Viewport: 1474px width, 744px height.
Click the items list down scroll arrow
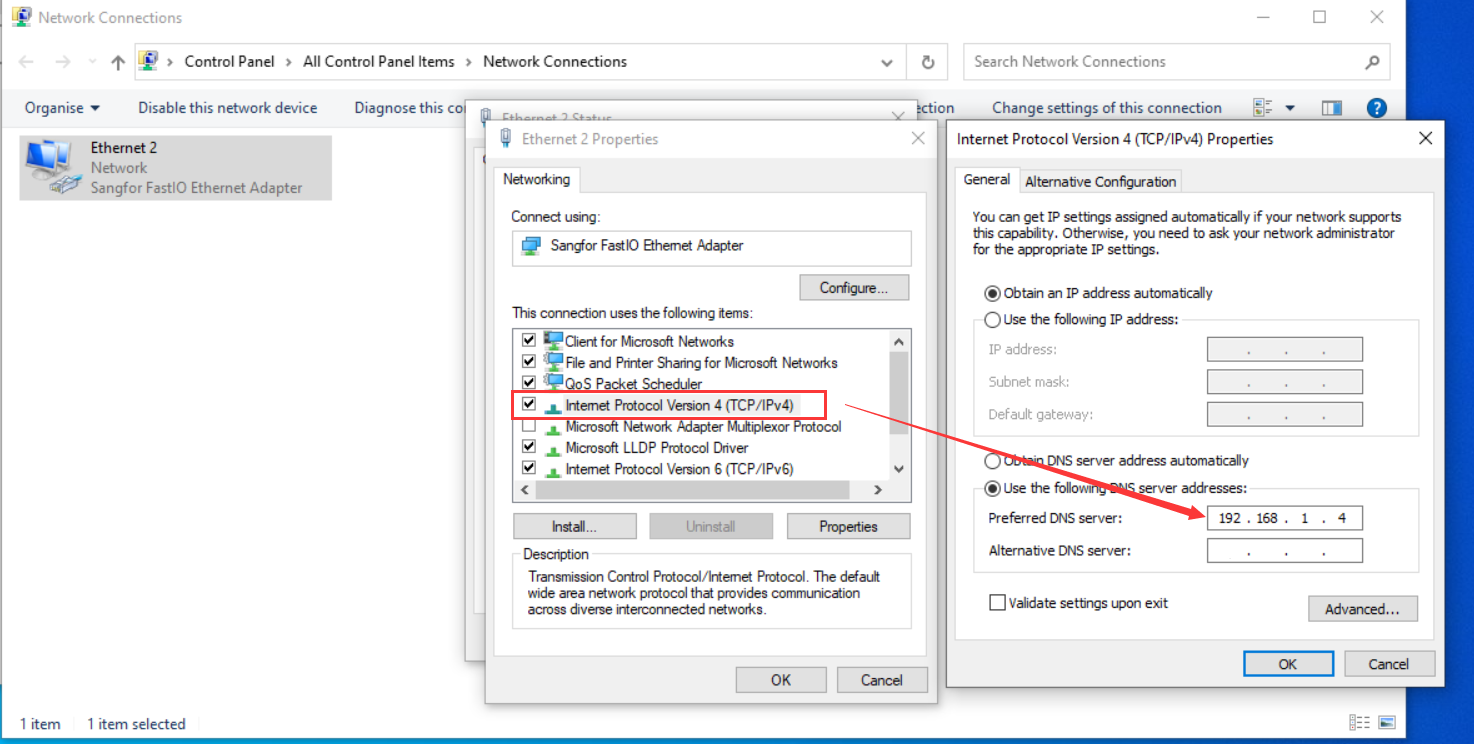click(x=898, y=468)
